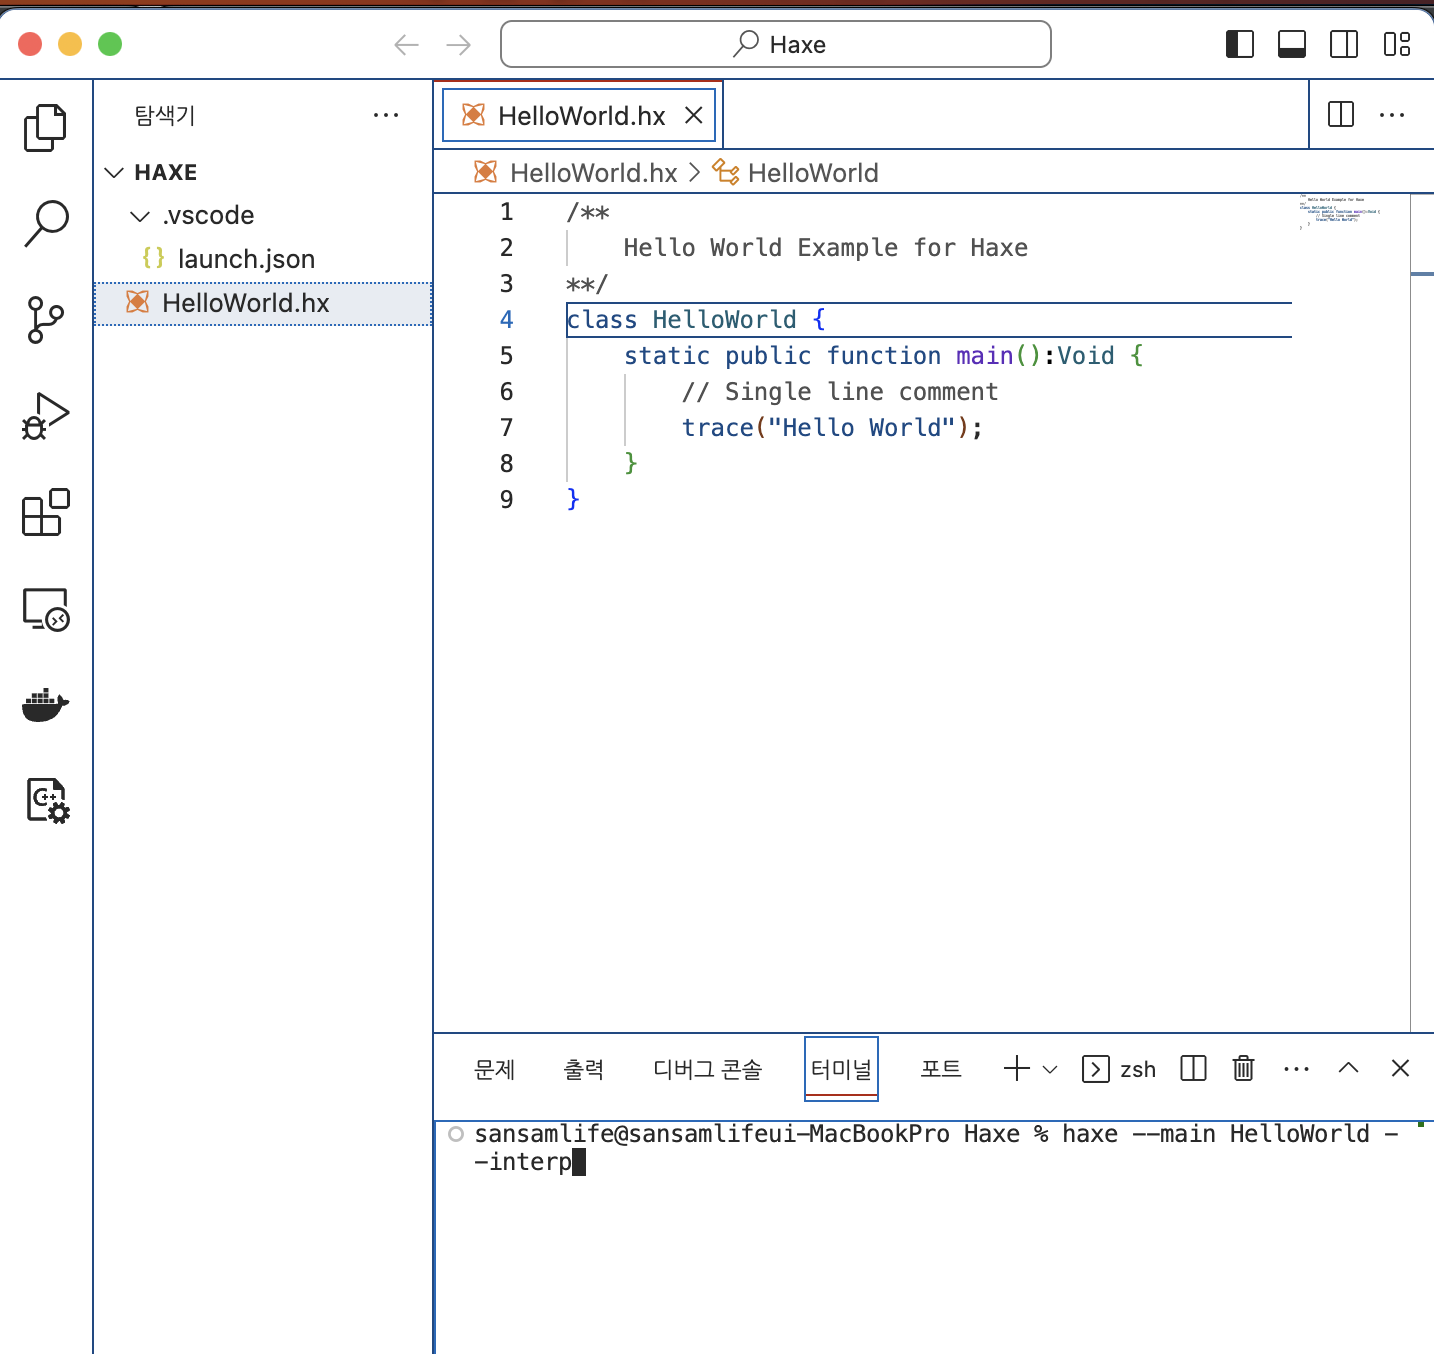
Task: Open the Search view in activity bar
Action: (45, 223)
